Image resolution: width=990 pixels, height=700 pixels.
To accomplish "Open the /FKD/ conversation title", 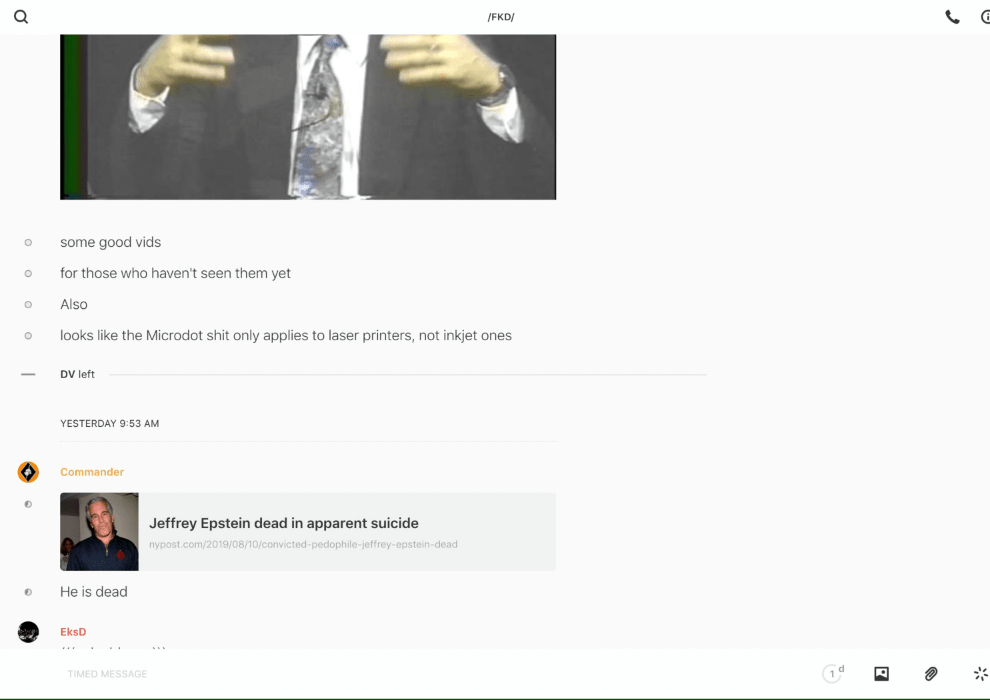I will (501, 17).
